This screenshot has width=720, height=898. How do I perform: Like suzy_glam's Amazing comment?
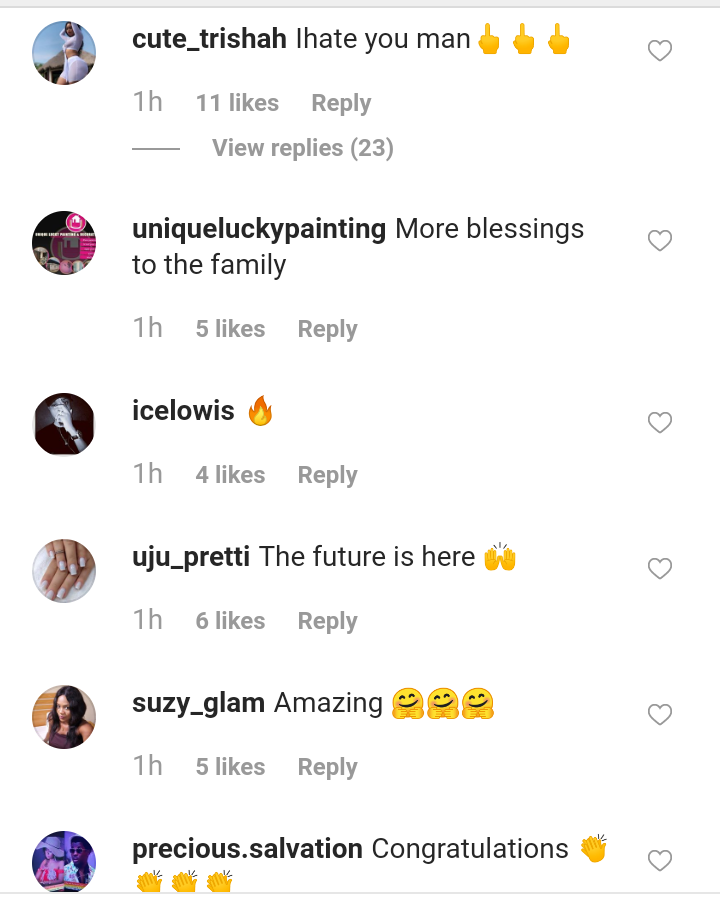(x=660, y=715)
